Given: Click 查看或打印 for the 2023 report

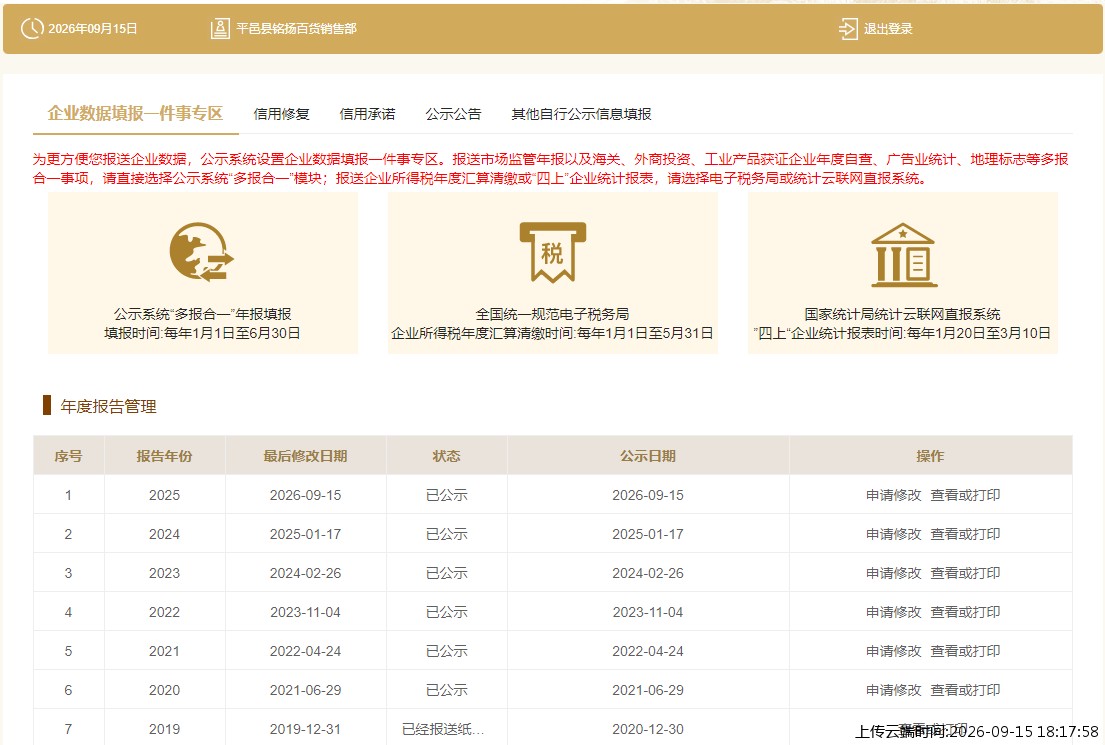Looking at the screenshot, I should click(965, 573).
